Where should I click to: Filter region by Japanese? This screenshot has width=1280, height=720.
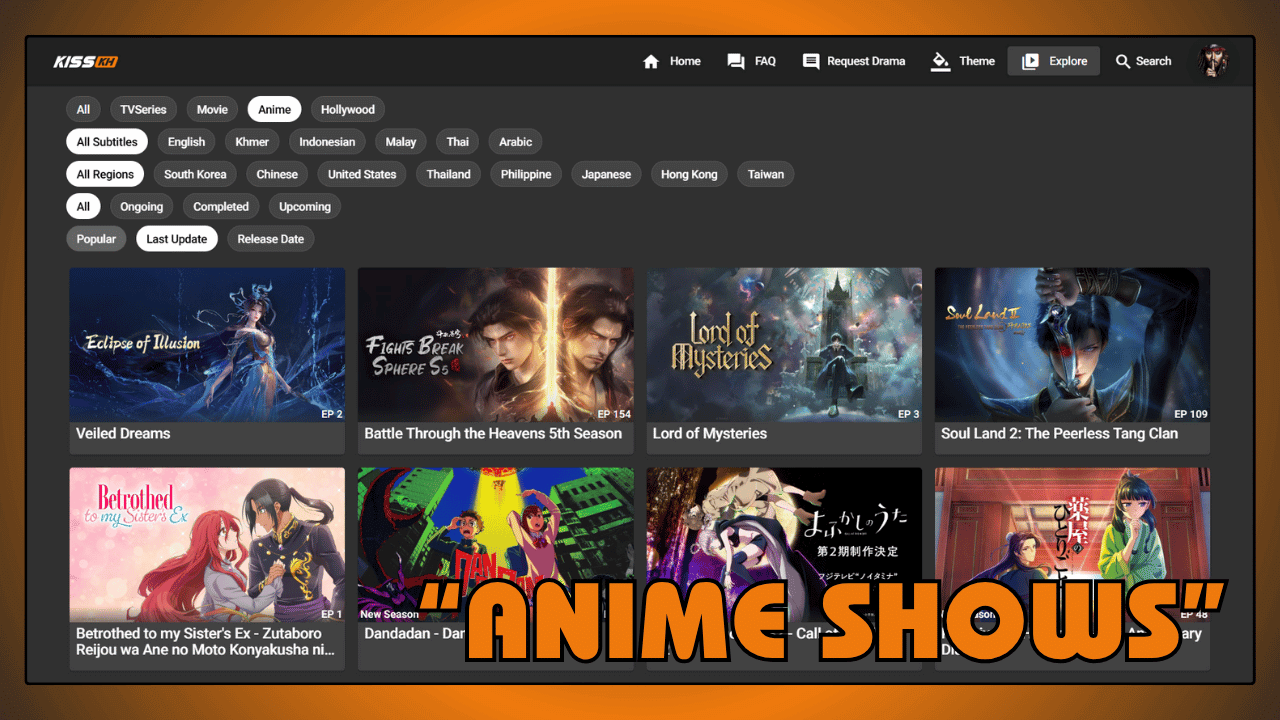pos(606,174)
